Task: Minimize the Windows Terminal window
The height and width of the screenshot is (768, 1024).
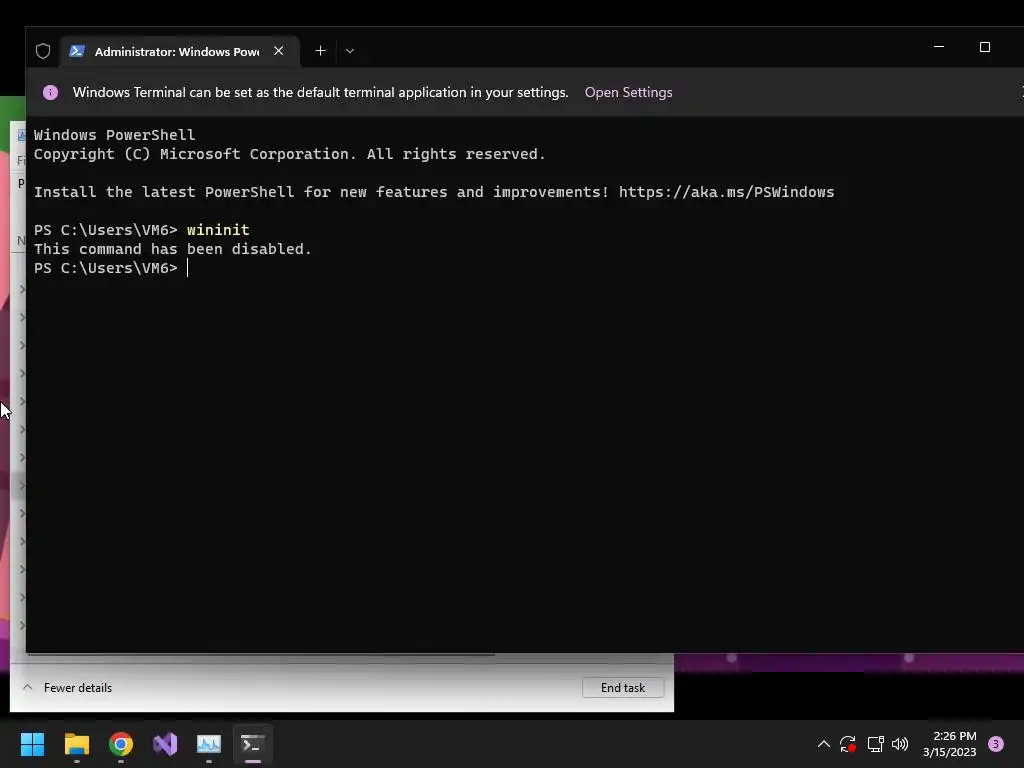Action: pos(939,47)
